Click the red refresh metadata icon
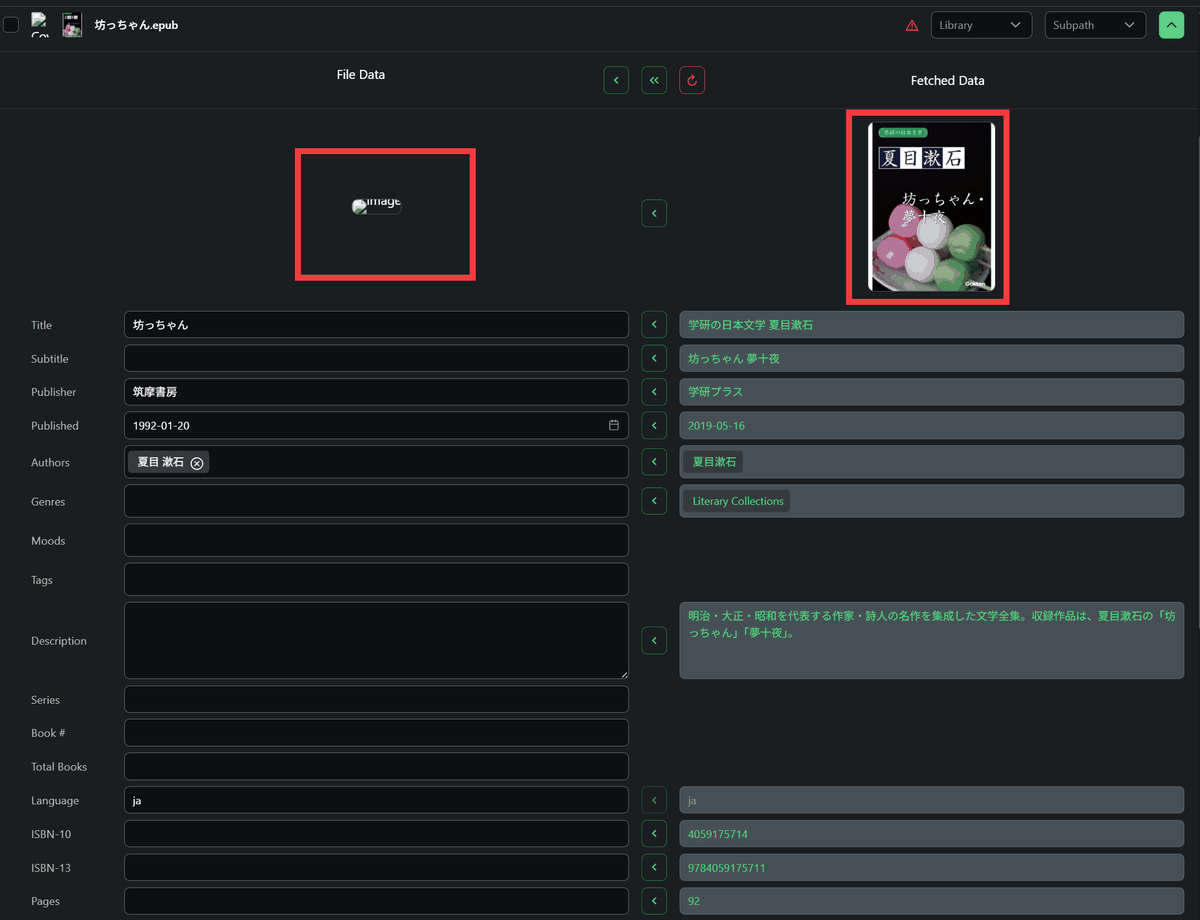 click(x=692, y=80)
